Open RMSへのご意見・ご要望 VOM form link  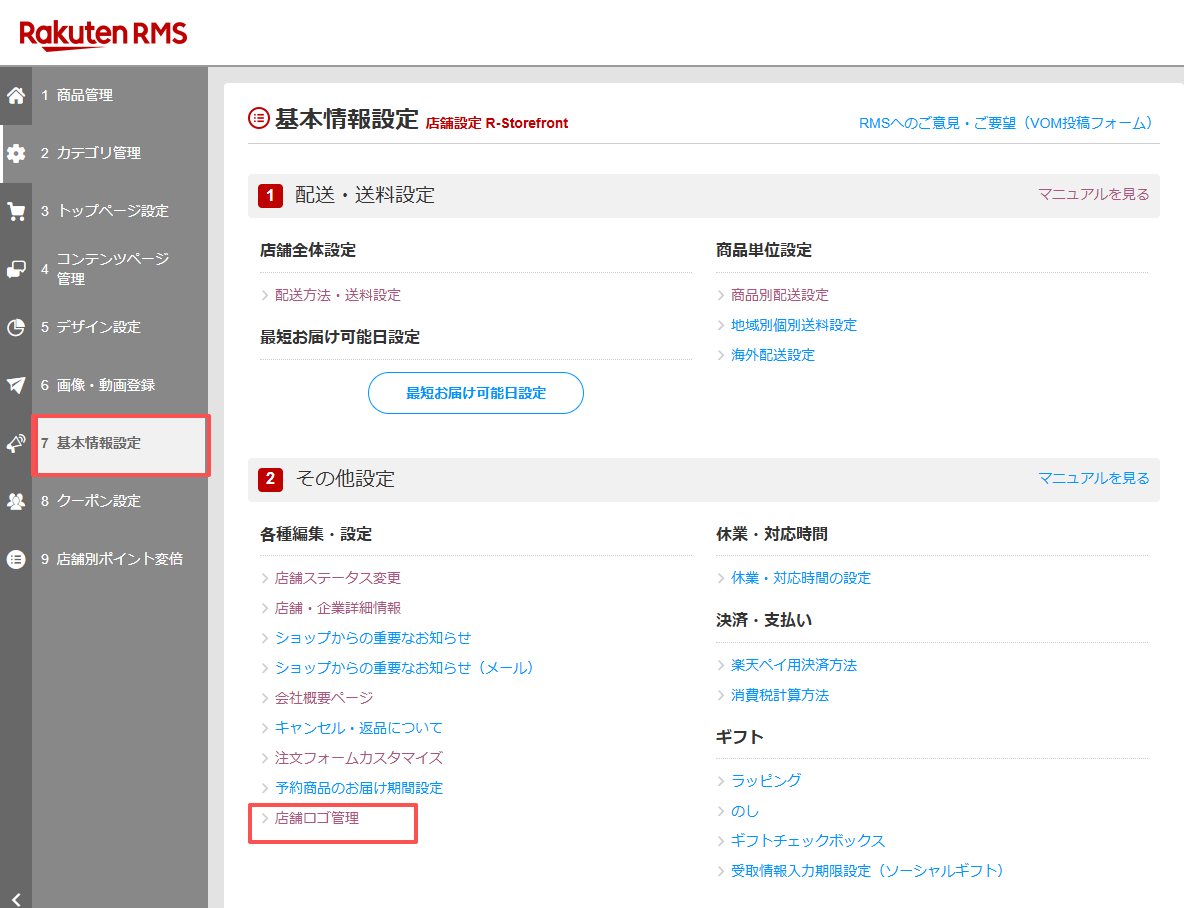pos(1005,123)
